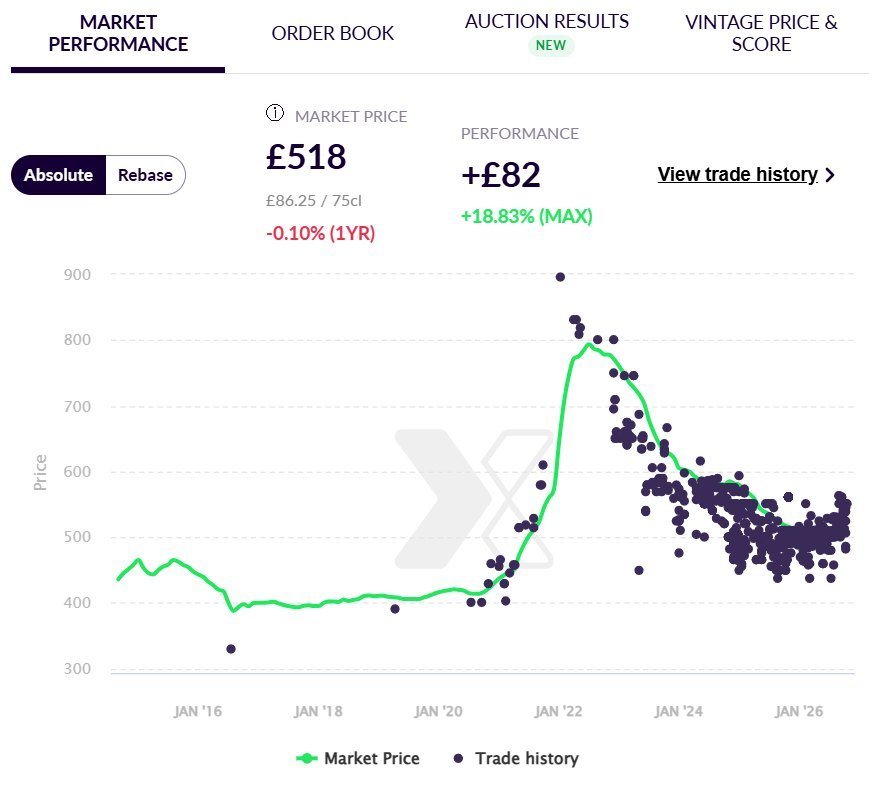This screenshot has height=800, width=877.
Task: Click the green Market Price legend marker
Action: 307,759
